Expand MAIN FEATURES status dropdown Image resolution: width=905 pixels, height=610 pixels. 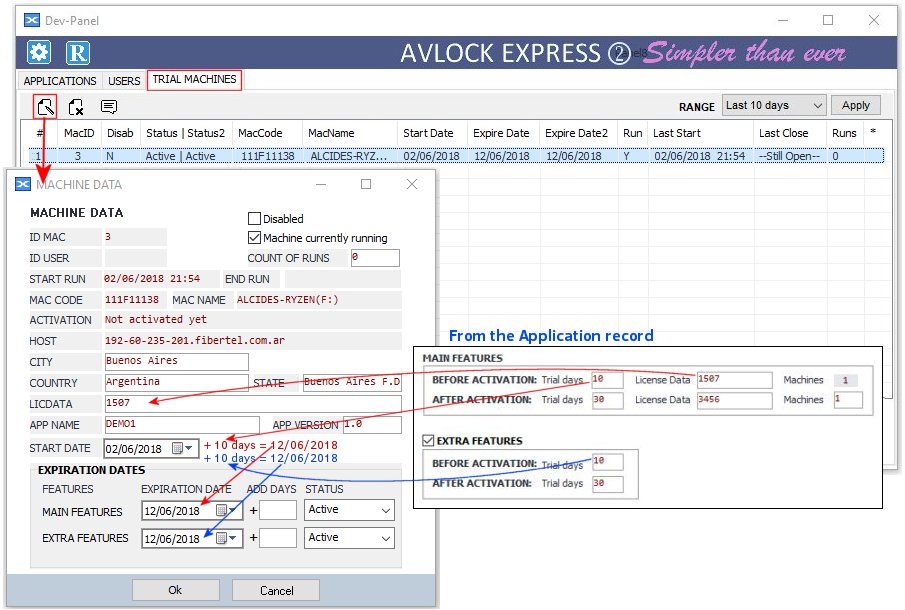[349, 510]
